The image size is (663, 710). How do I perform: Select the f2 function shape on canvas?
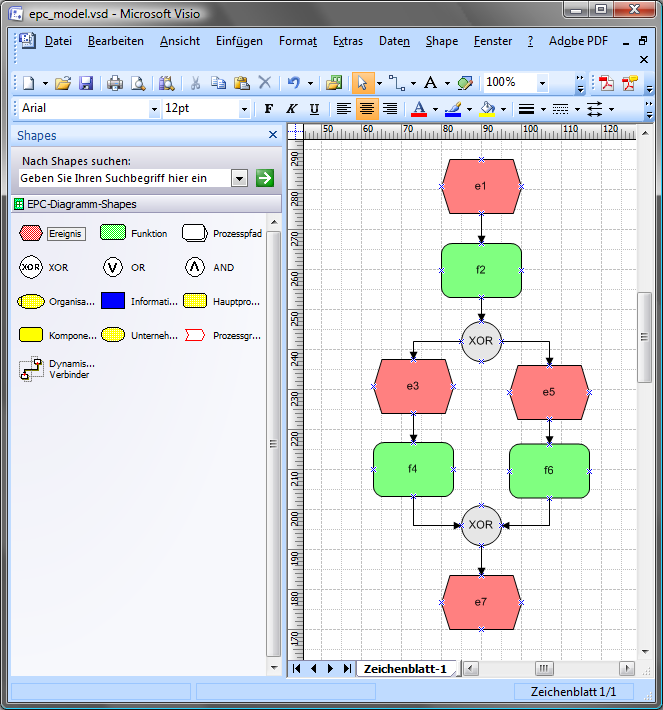481,270
